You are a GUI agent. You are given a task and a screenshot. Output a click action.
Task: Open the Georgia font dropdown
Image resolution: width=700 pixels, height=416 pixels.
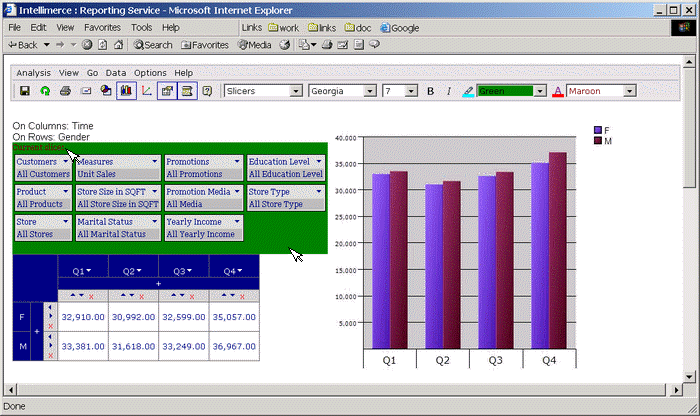(369, 91)
